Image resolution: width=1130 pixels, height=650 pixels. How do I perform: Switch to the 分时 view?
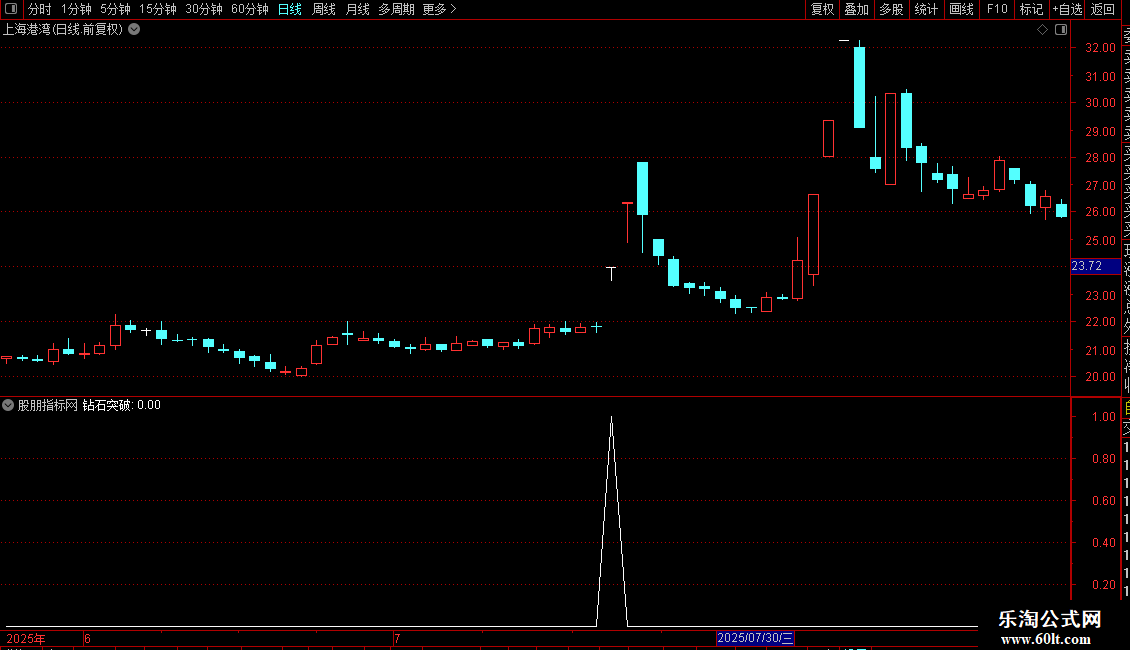40,9
